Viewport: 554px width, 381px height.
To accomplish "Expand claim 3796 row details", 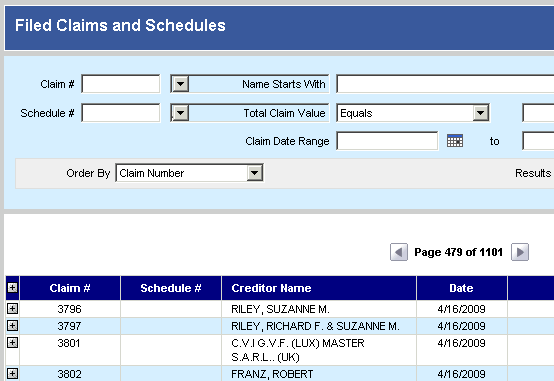I will (x=12, y=309).
